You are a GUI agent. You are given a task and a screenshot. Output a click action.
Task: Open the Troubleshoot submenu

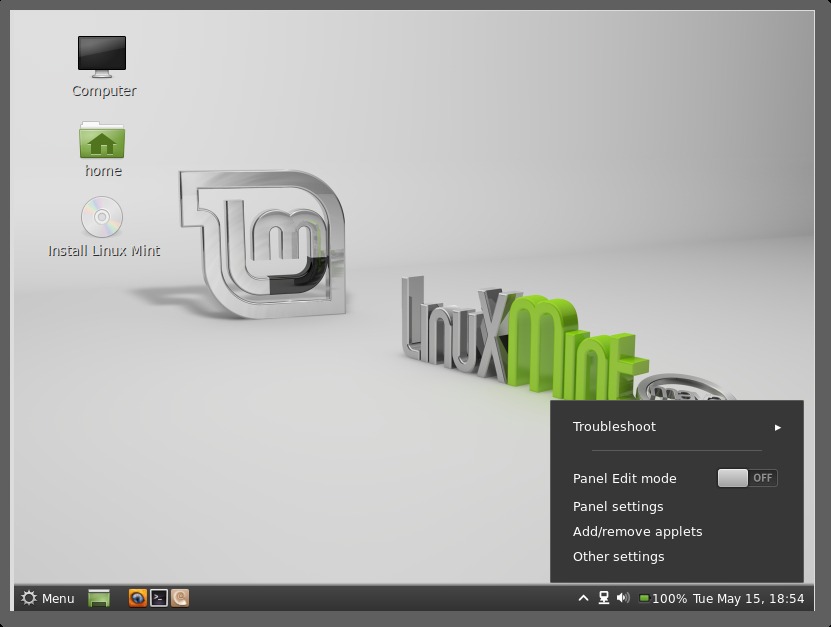pos(677,427)
